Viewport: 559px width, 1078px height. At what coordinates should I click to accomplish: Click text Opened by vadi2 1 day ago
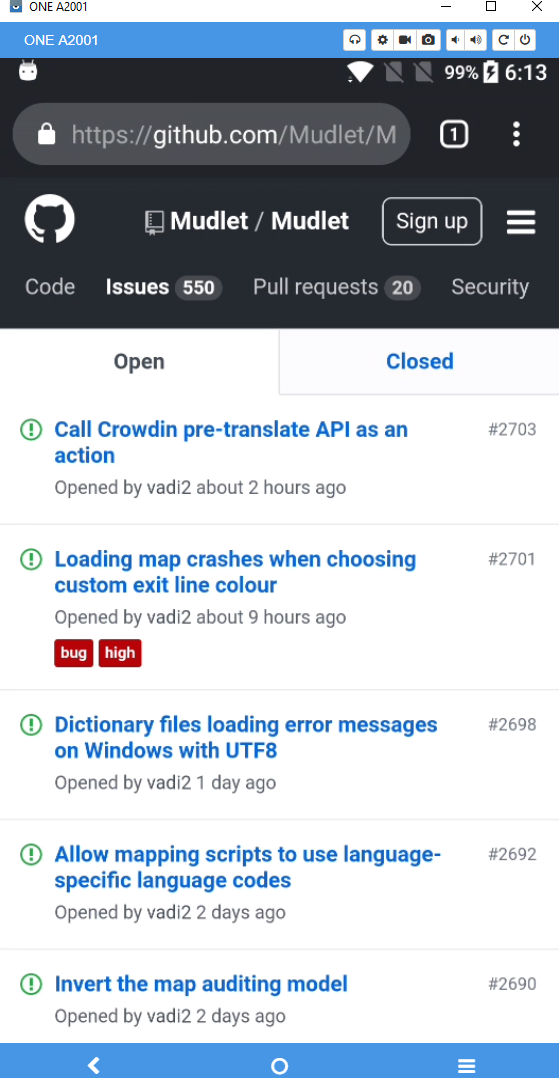click(165, 783)
